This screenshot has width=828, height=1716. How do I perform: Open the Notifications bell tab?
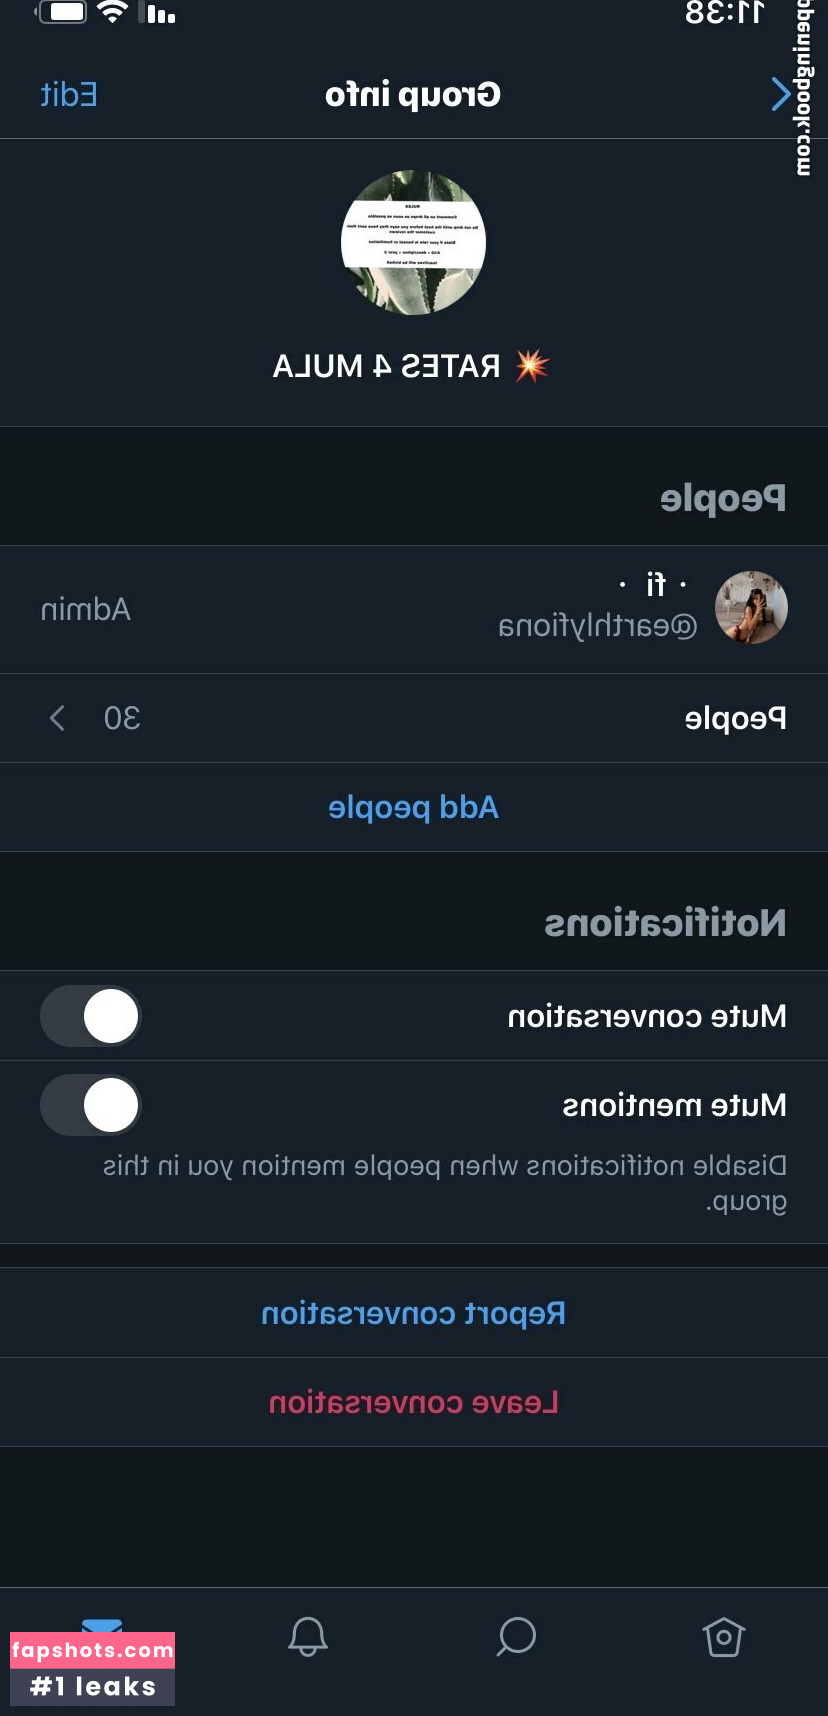308,1638
